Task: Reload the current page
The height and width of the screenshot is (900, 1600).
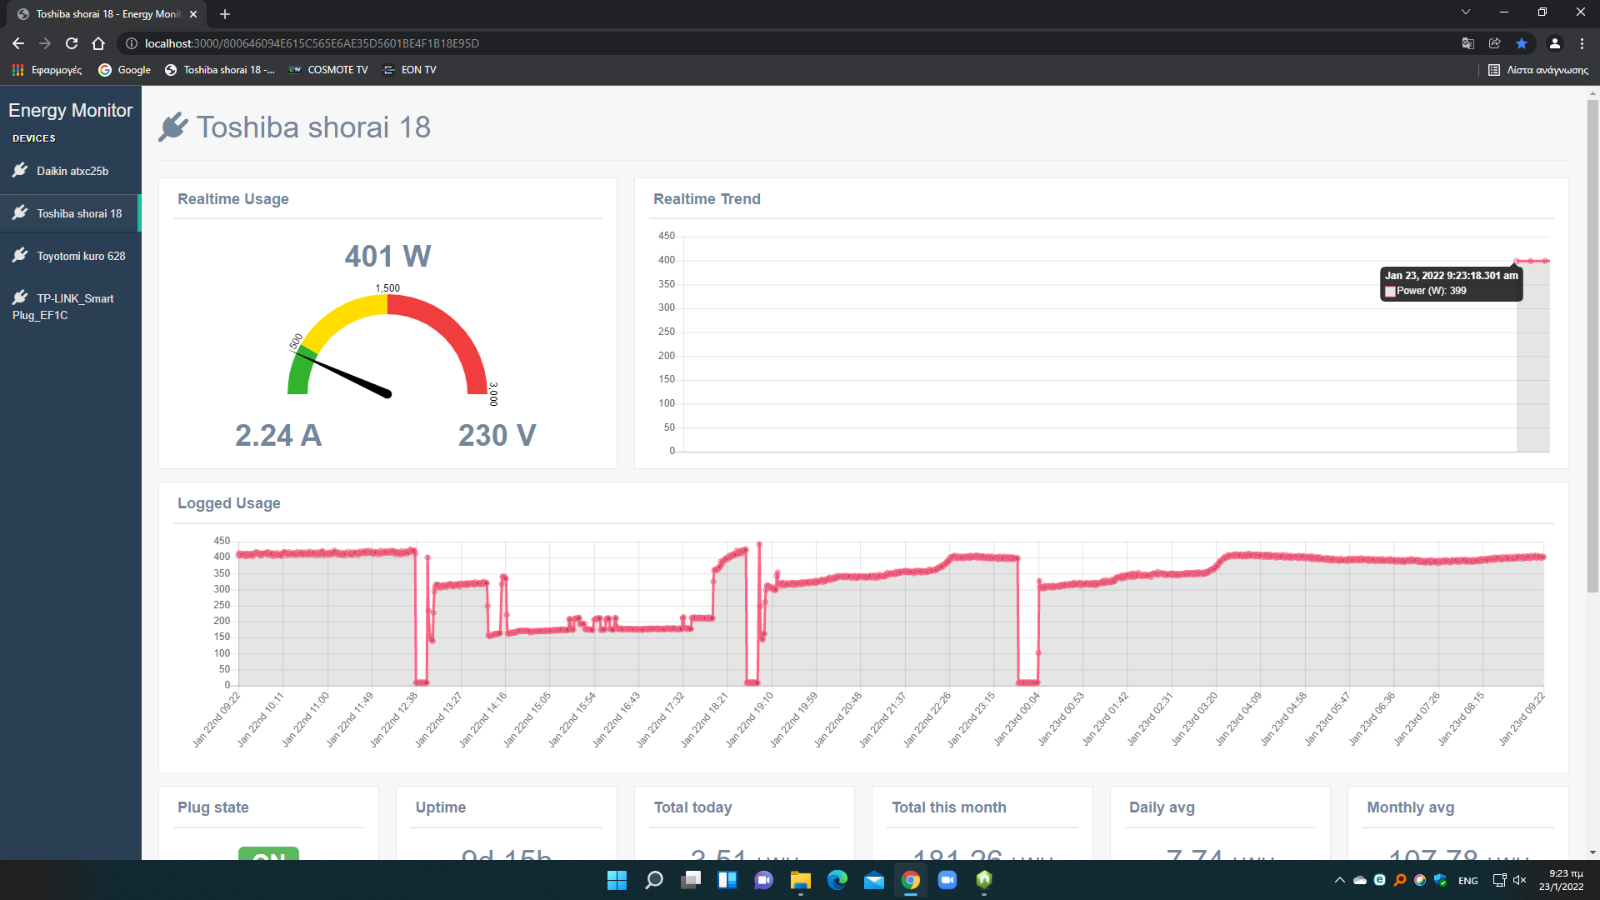Action: pyautogui.click(x=72, y=43)
